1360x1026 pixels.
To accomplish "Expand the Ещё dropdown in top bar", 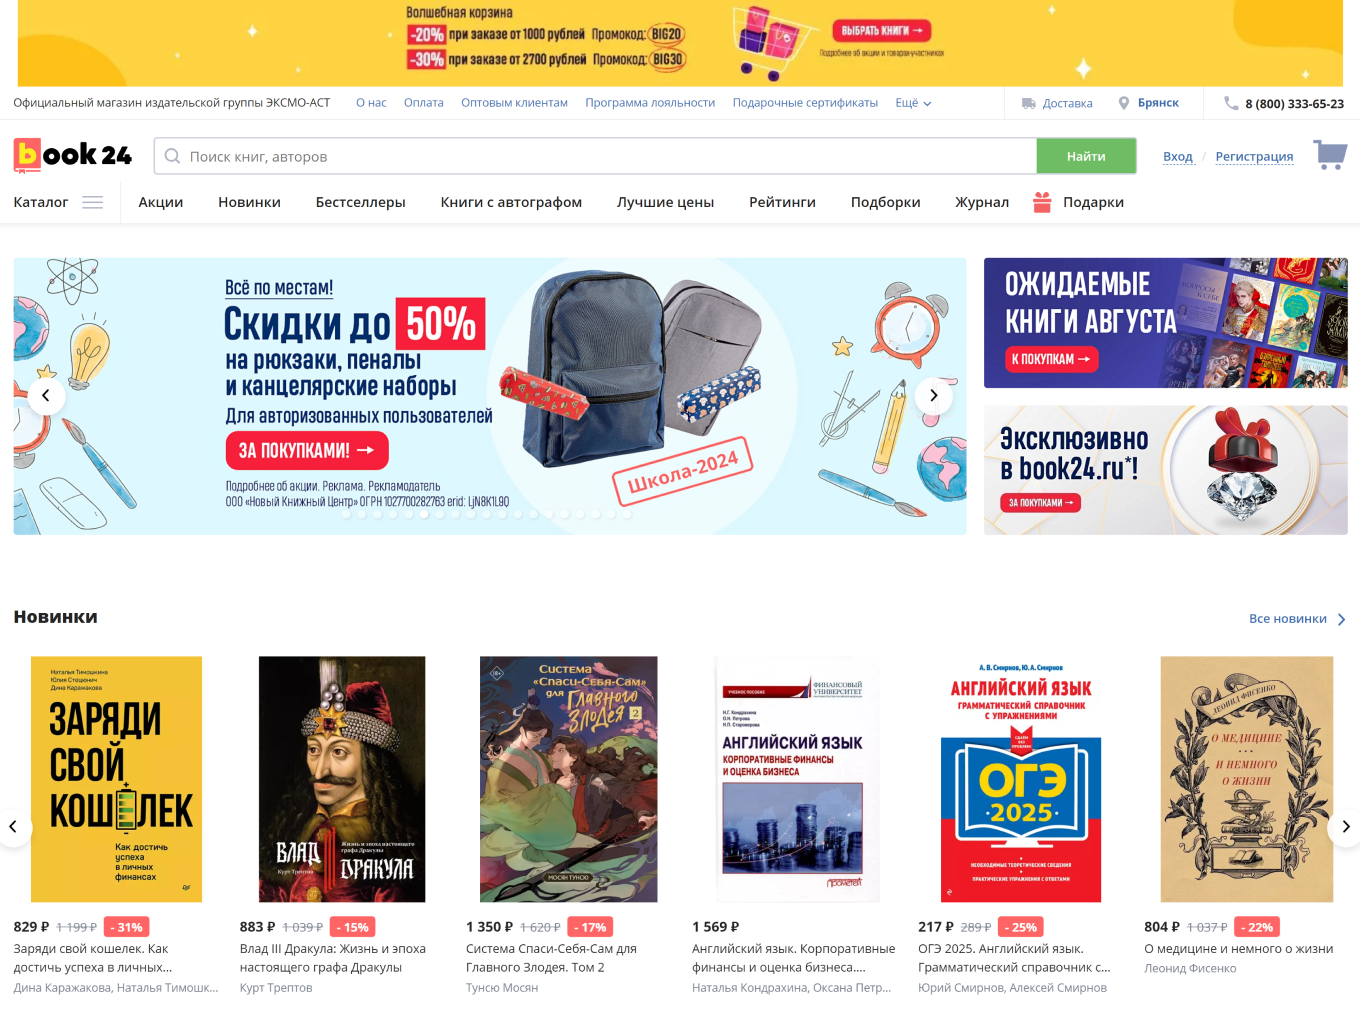I will coord(913,103).
